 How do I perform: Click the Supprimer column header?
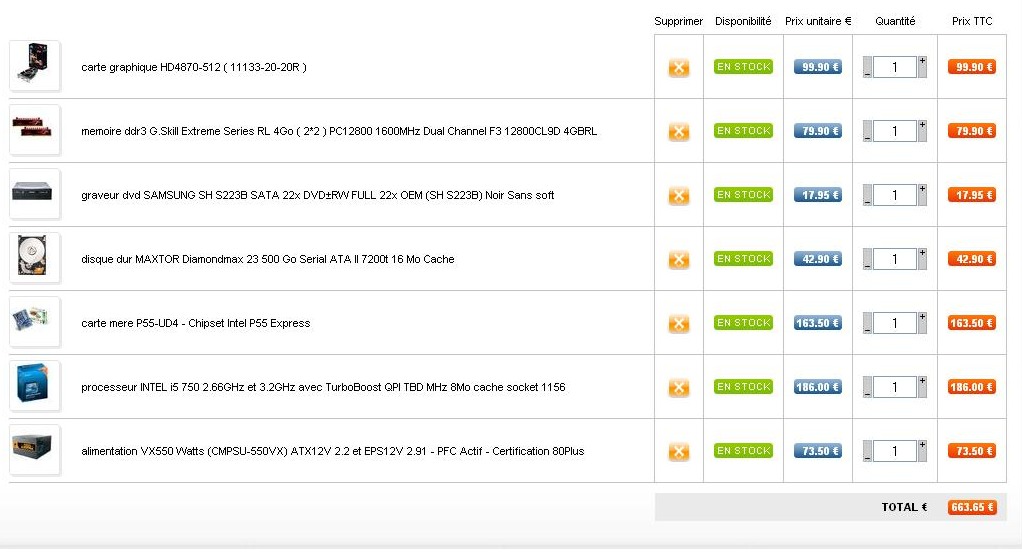tap(679, 21)
